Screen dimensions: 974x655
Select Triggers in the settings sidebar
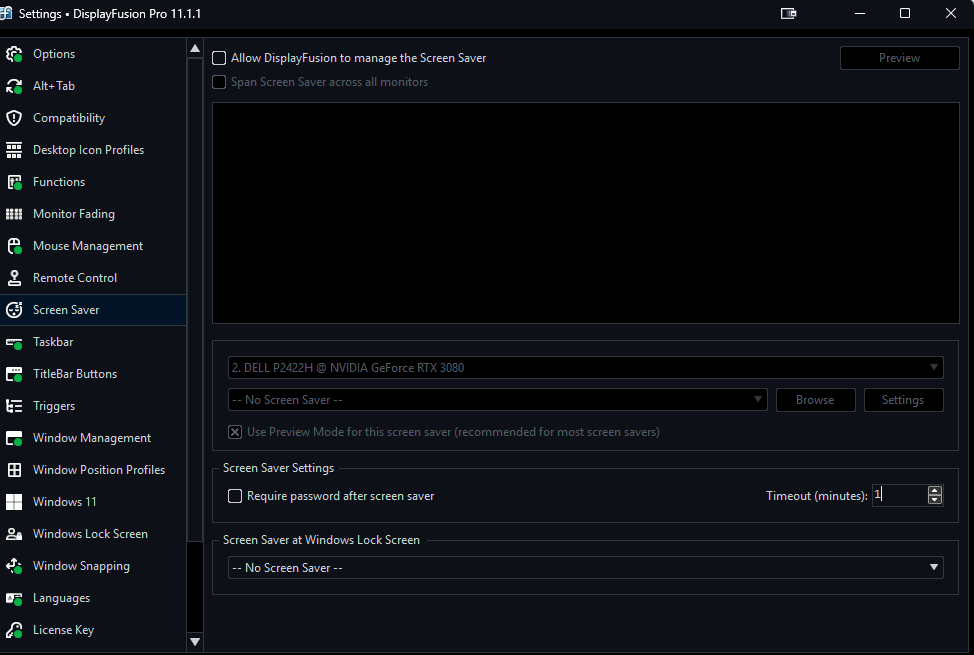click(54, 406)
